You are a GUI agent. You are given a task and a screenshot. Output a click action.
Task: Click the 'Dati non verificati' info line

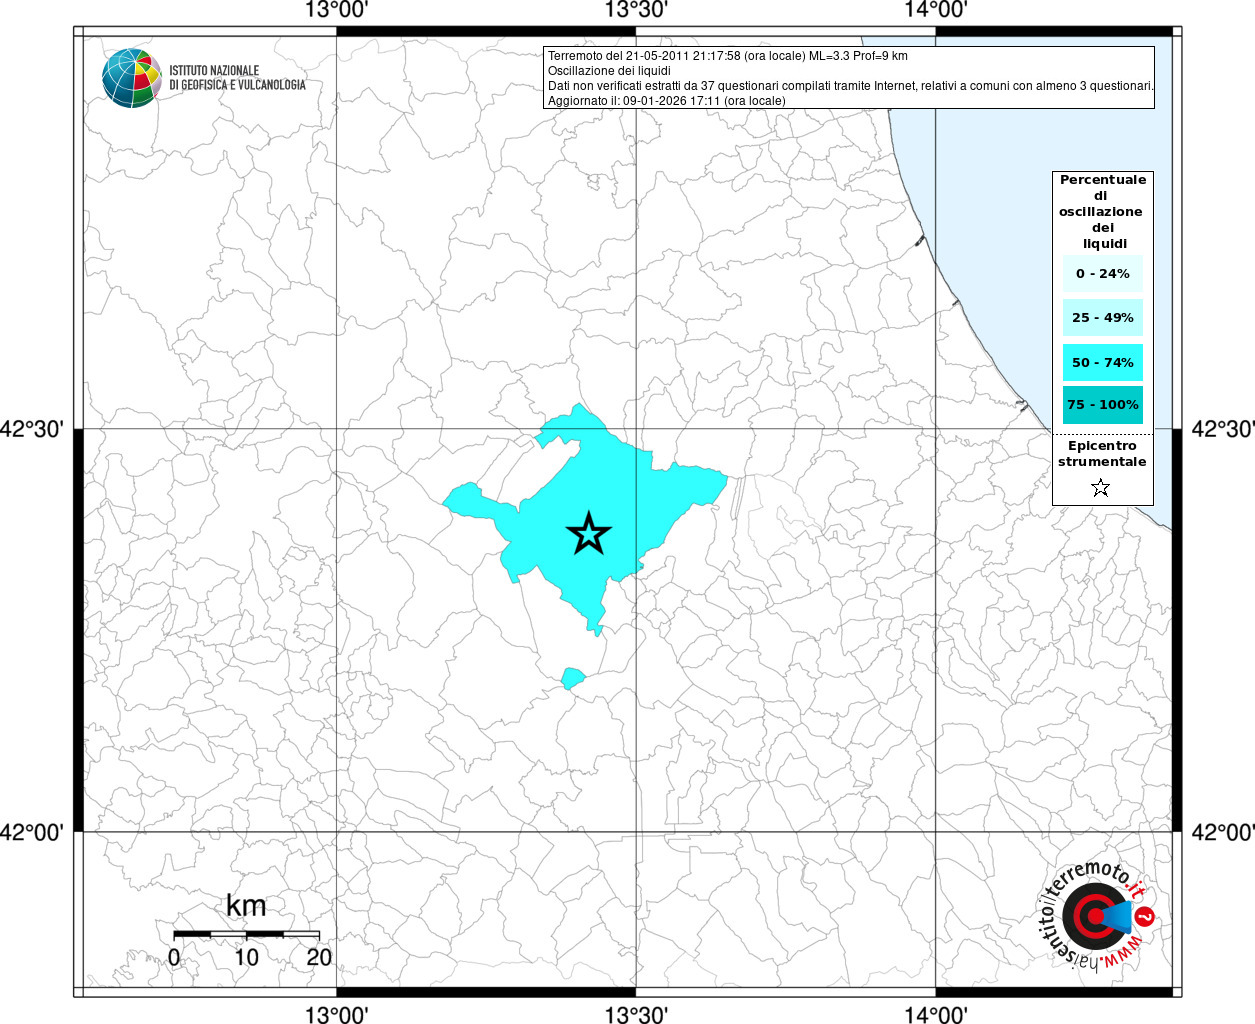coord(851,86)
